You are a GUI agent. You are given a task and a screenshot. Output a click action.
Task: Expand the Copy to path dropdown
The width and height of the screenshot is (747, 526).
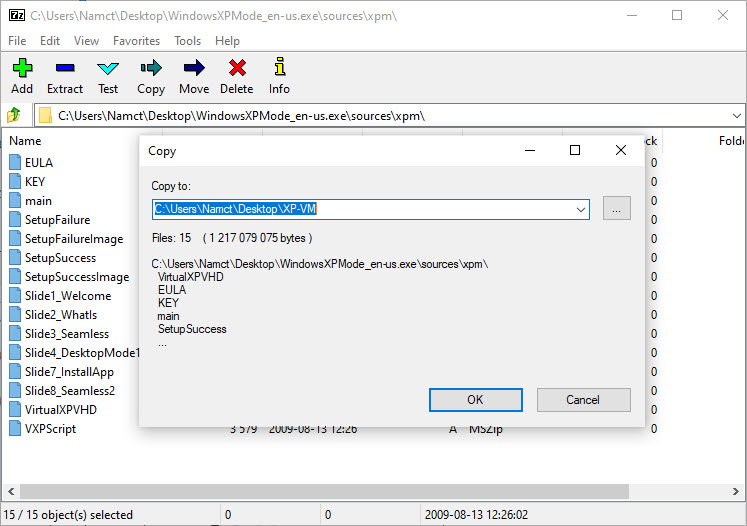581,210
